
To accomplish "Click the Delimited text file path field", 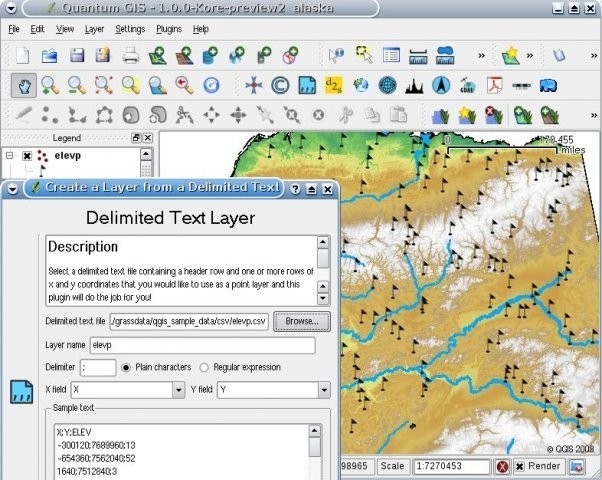I will 189,321.
